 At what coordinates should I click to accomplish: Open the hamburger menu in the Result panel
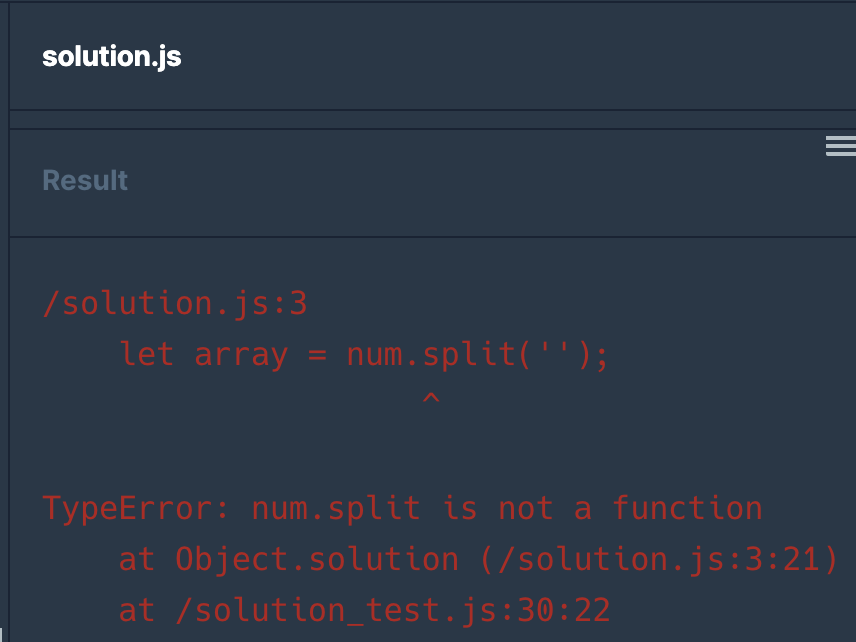(841, 146)
